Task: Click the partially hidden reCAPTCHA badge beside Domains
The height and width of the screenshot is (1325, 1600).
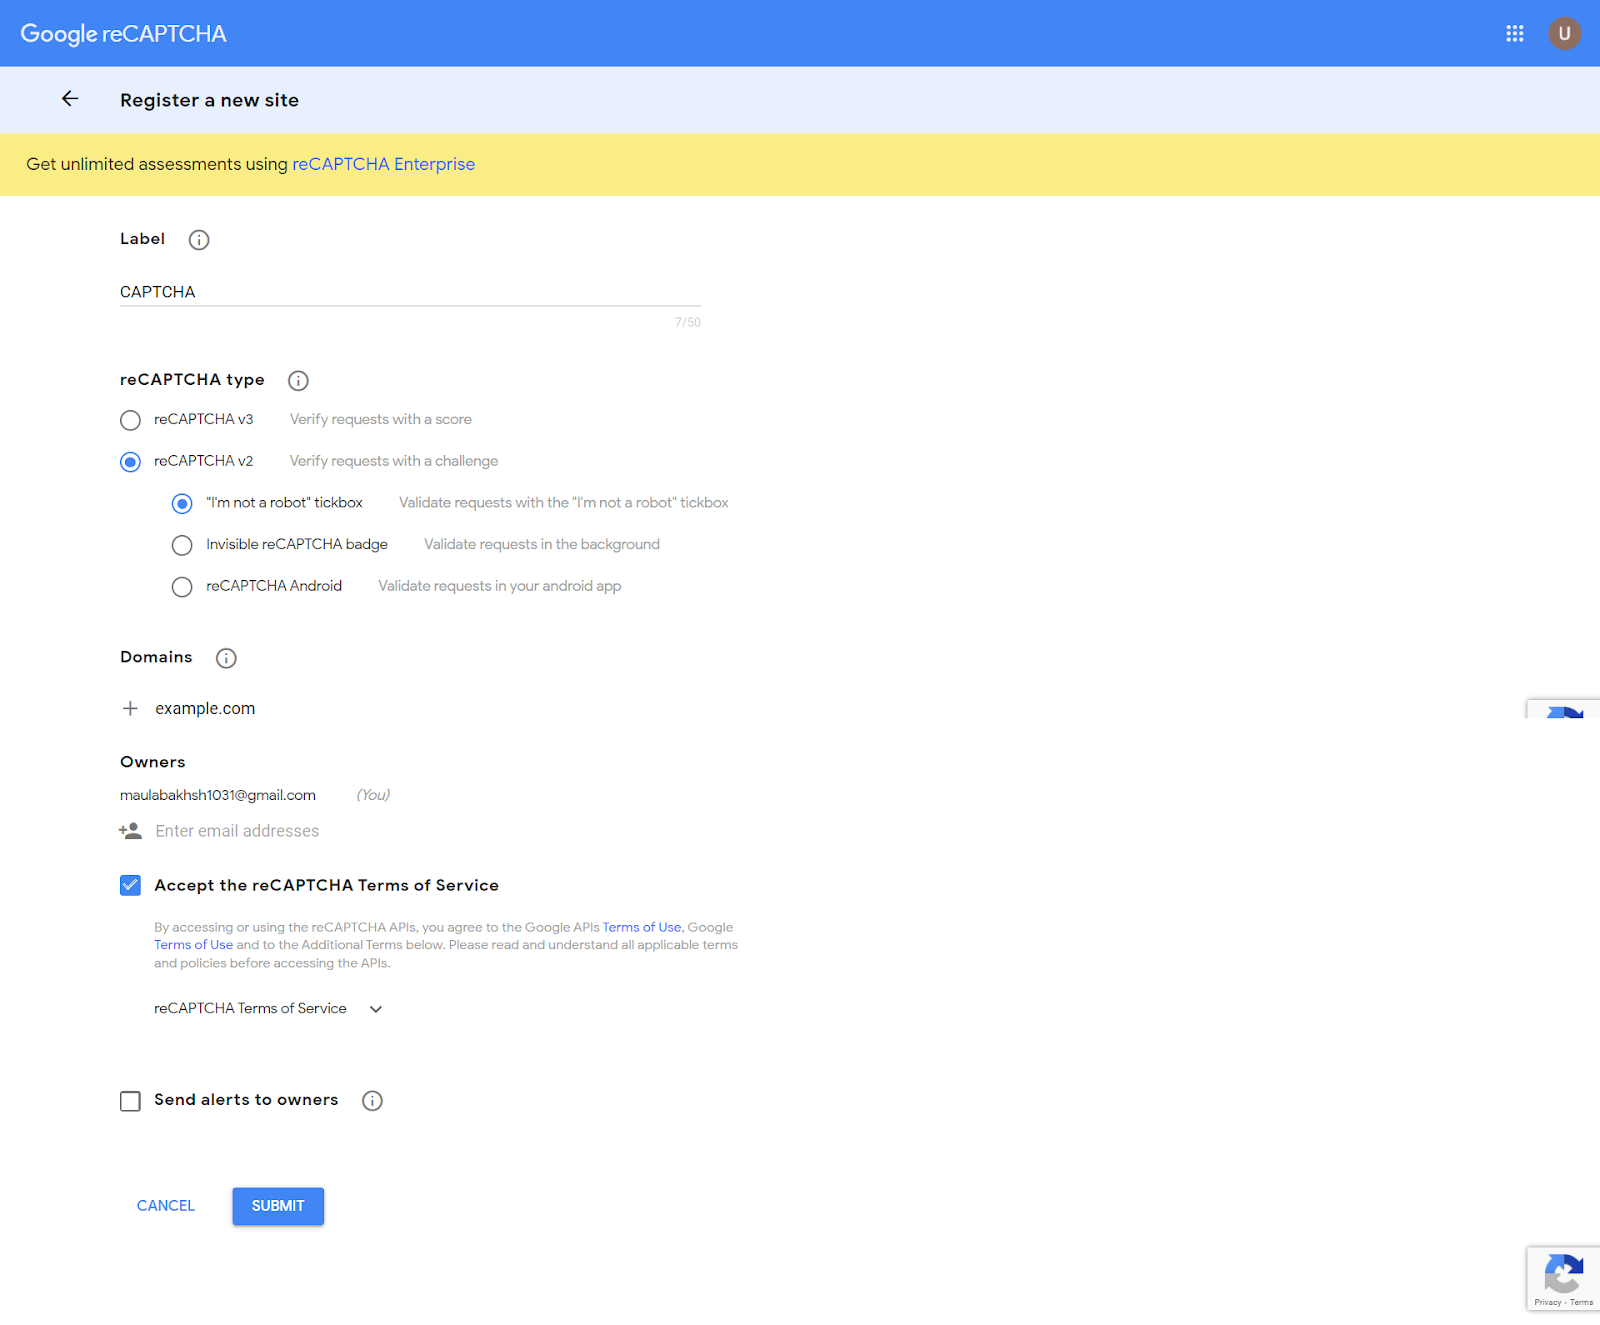Action: [1564, 709]
